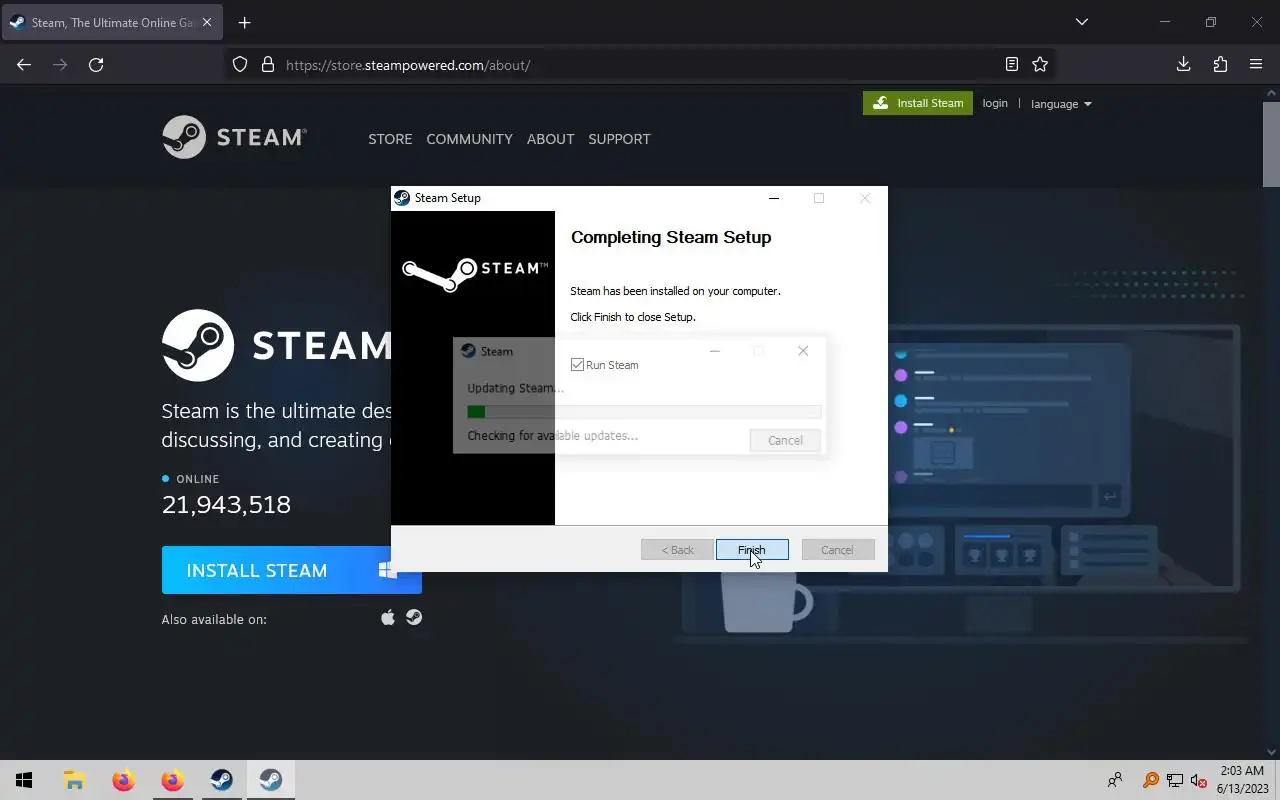Image resolution: width=1280 pixels, height=800 pixels.
Task: Expand the language dropdown
Action: 1061,104
